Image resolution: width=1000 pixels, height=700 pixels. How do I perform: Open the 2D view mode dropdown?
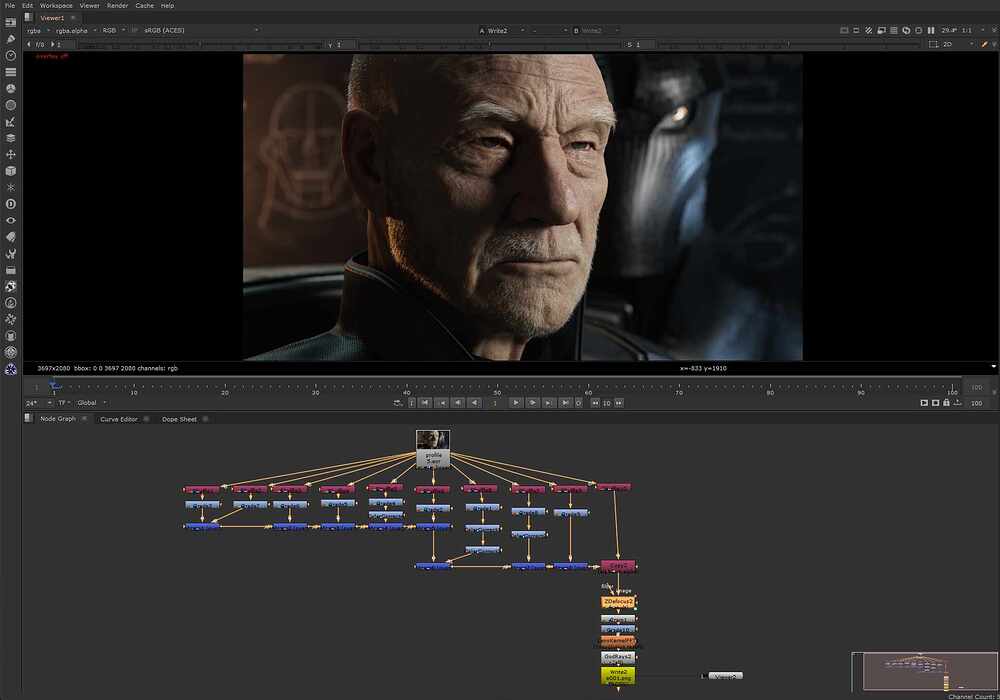click(958, 45)
